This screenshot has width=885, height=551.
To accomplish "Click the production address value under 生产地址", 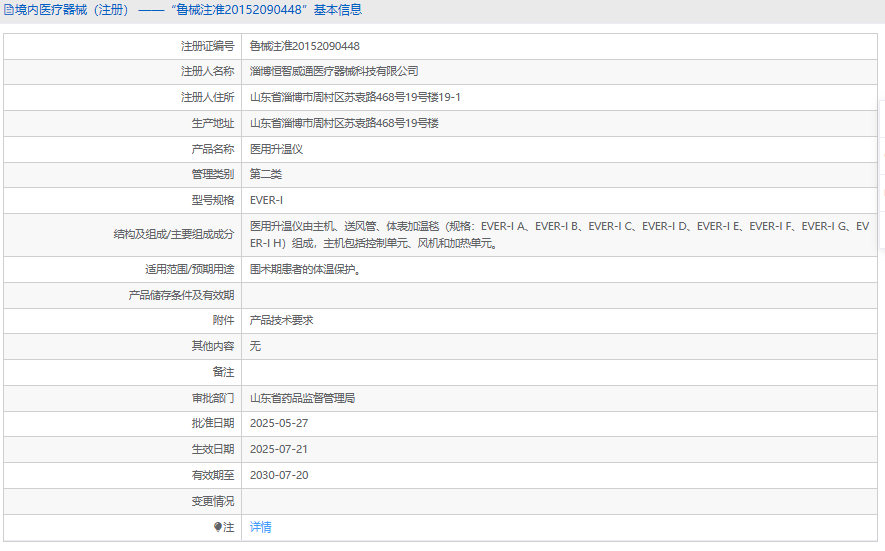I will [x=344, y=123].
